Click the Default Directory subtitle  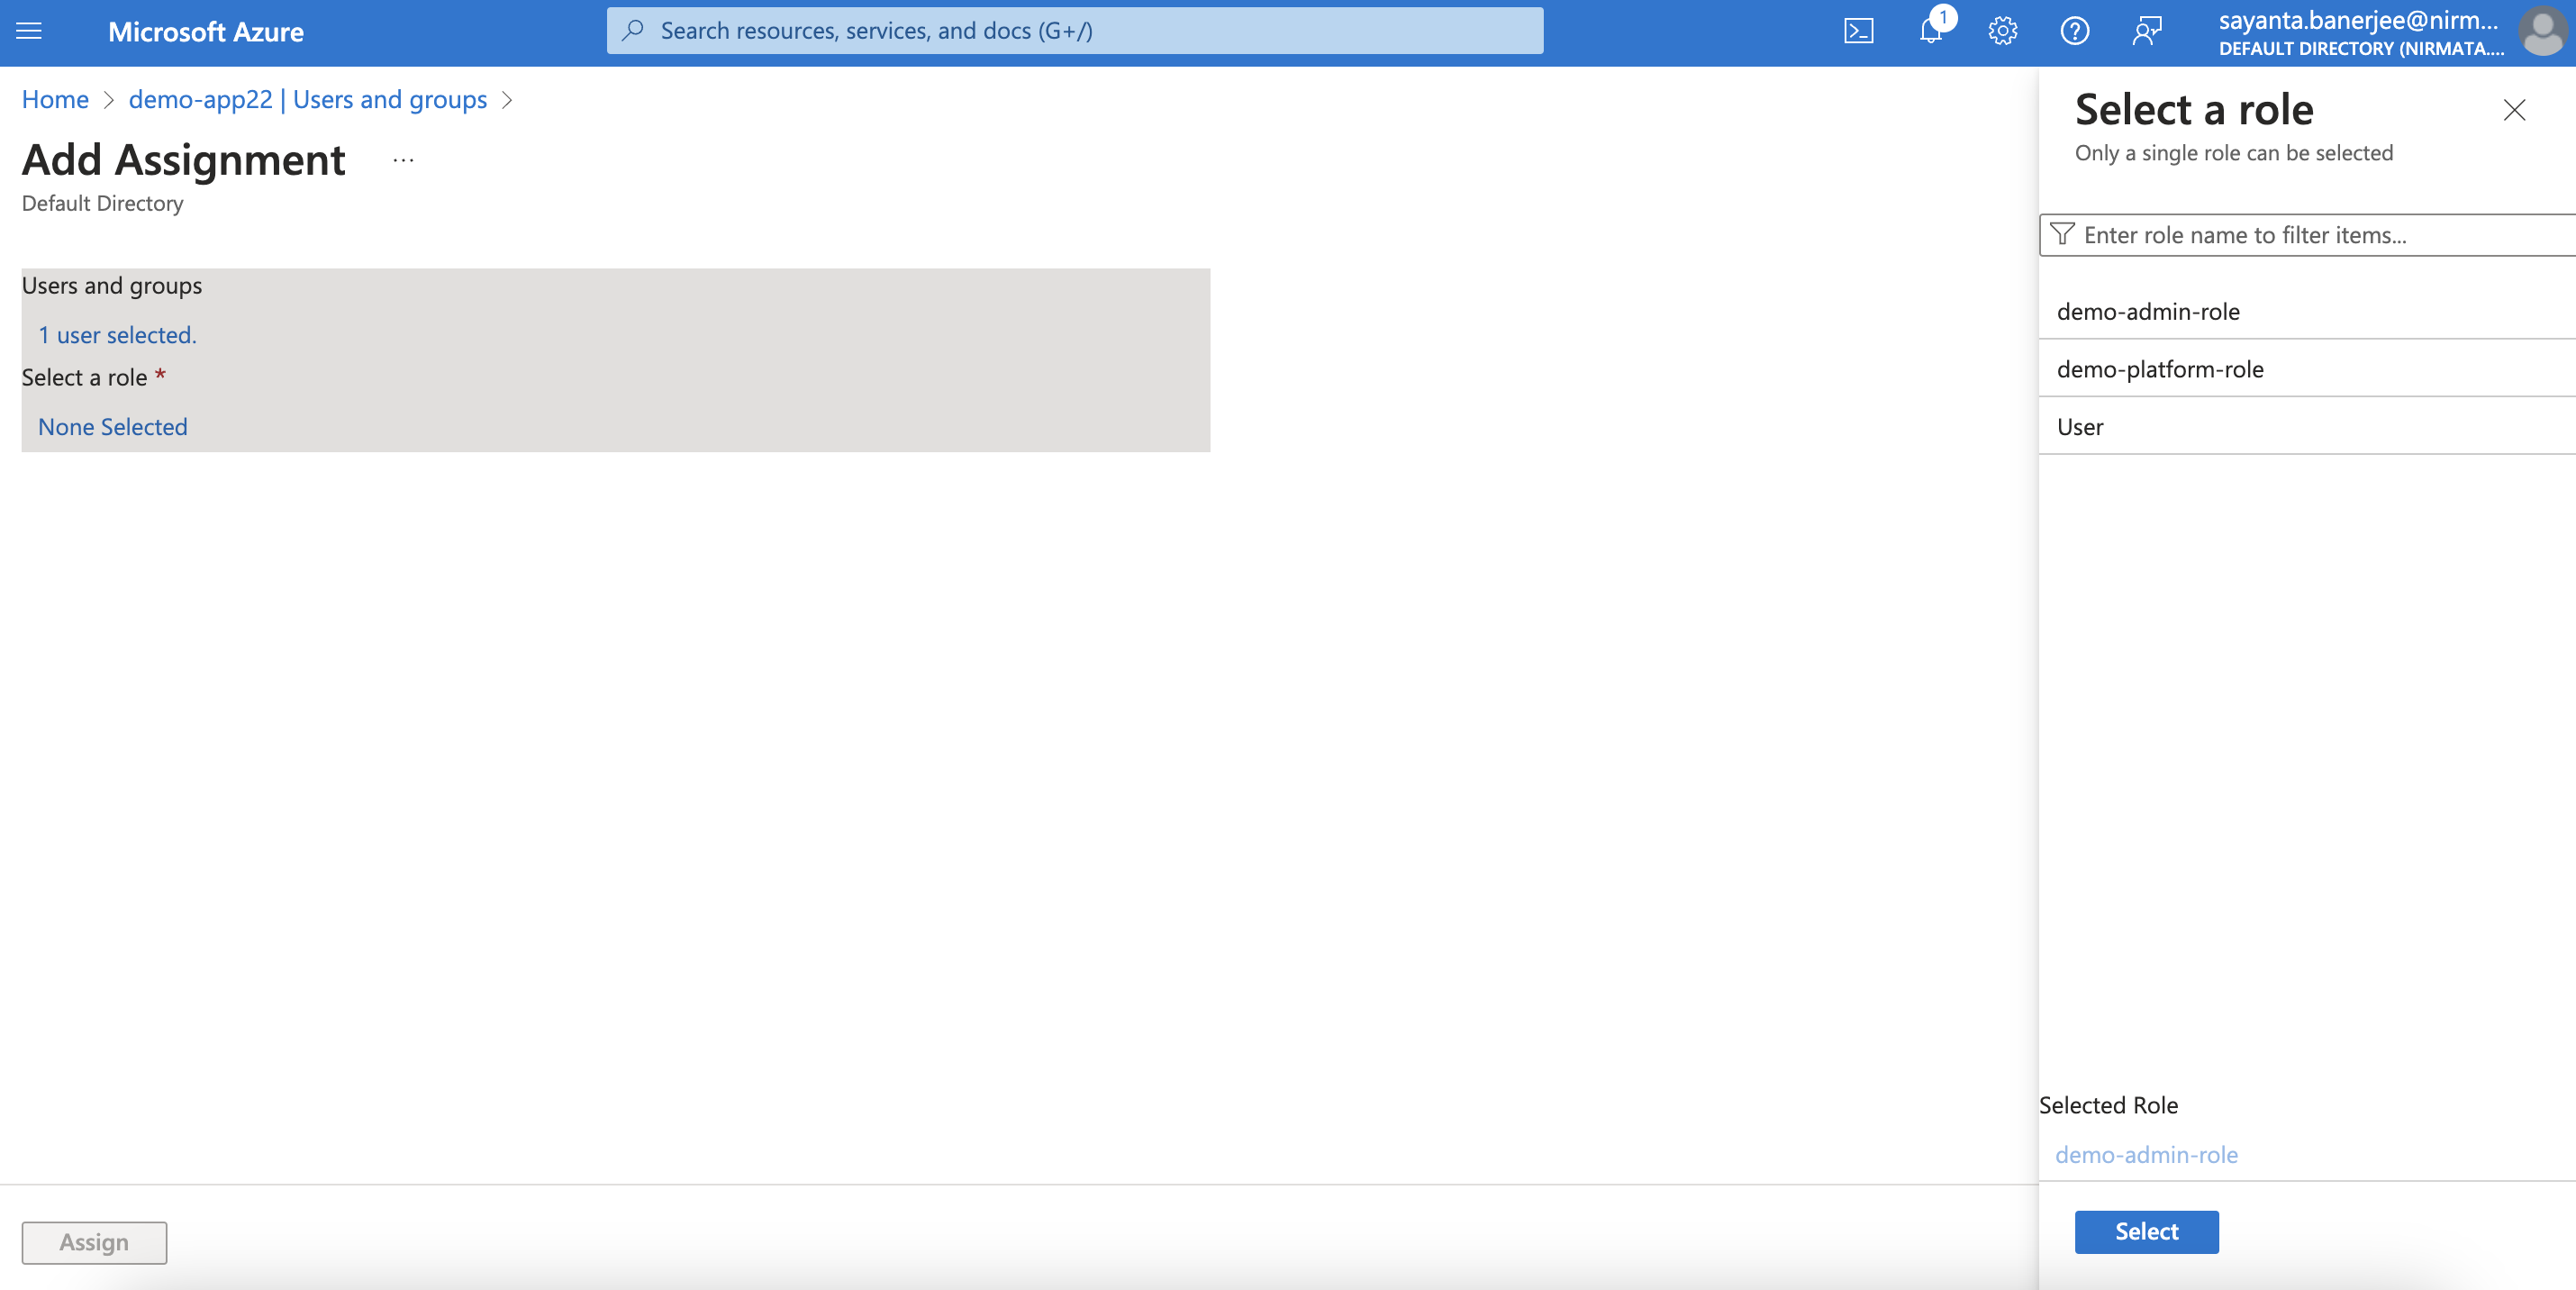[x=103, y=203]
